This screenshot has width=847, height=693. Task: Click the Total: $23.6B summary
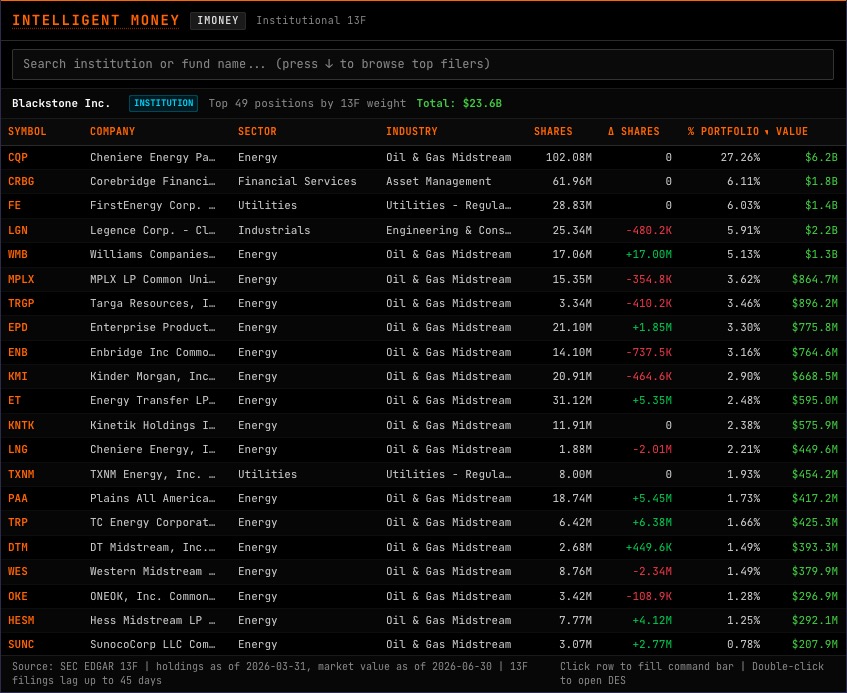[459, 103]
